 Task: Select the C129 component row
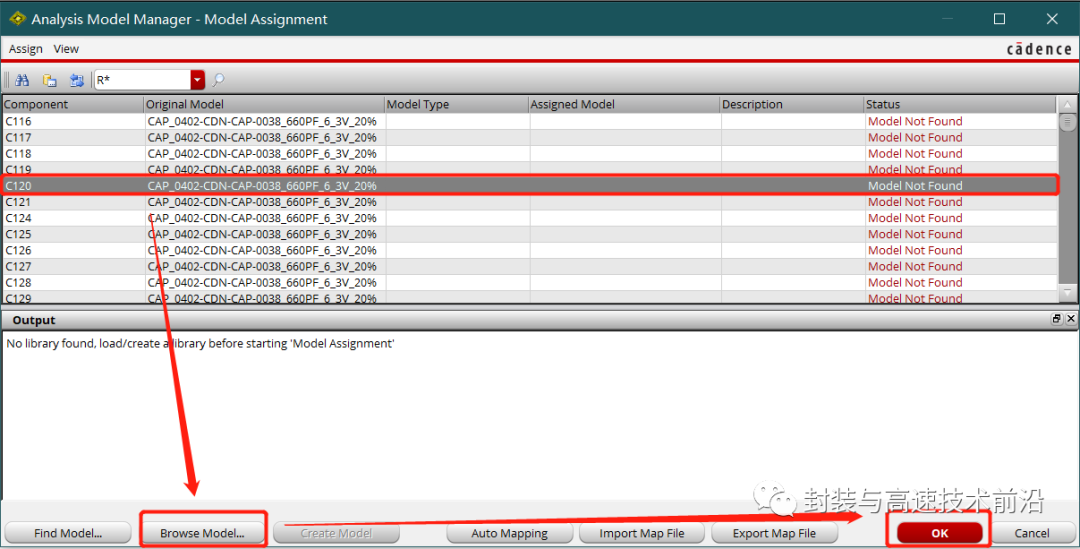tap(529, 298)
